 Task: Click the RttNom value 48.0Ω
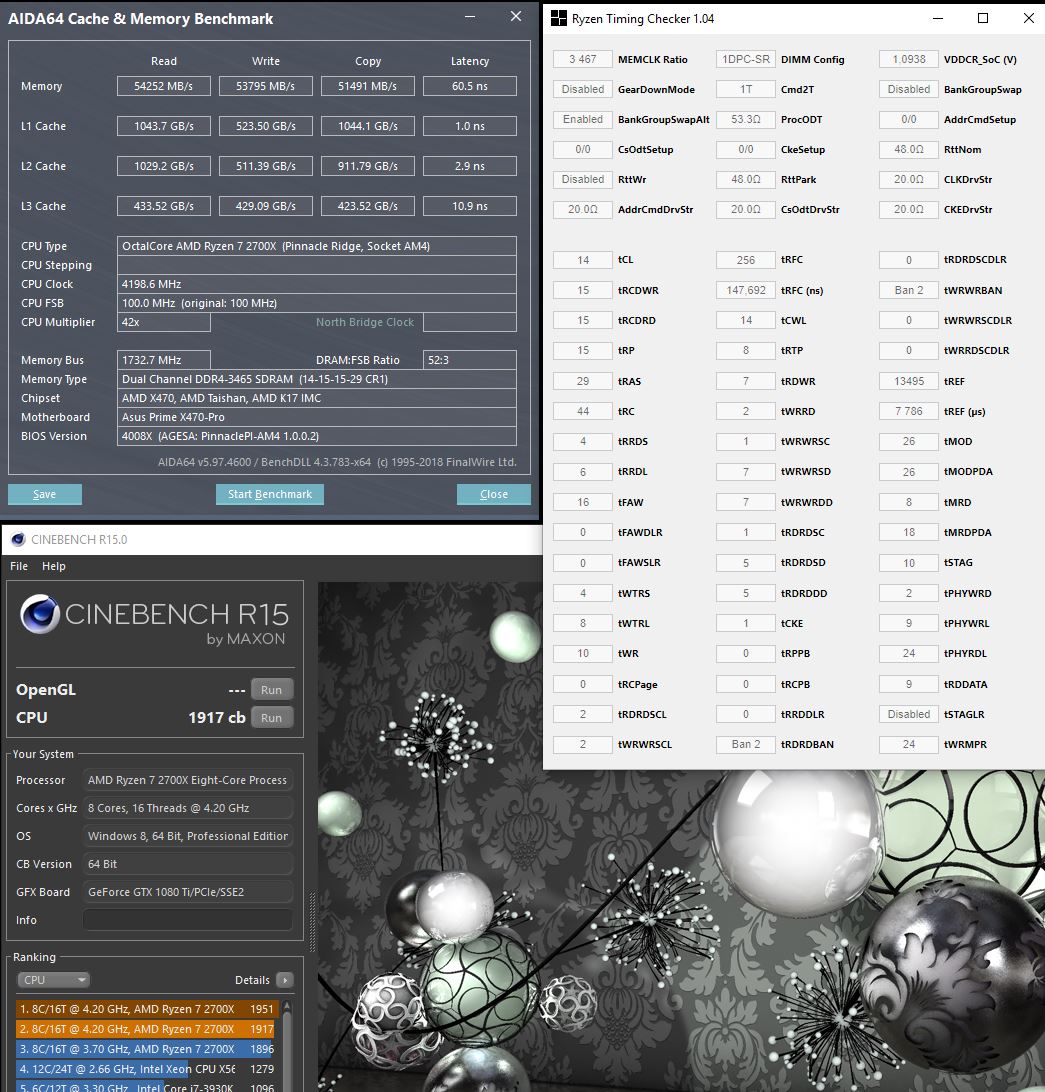click(909, 149)
